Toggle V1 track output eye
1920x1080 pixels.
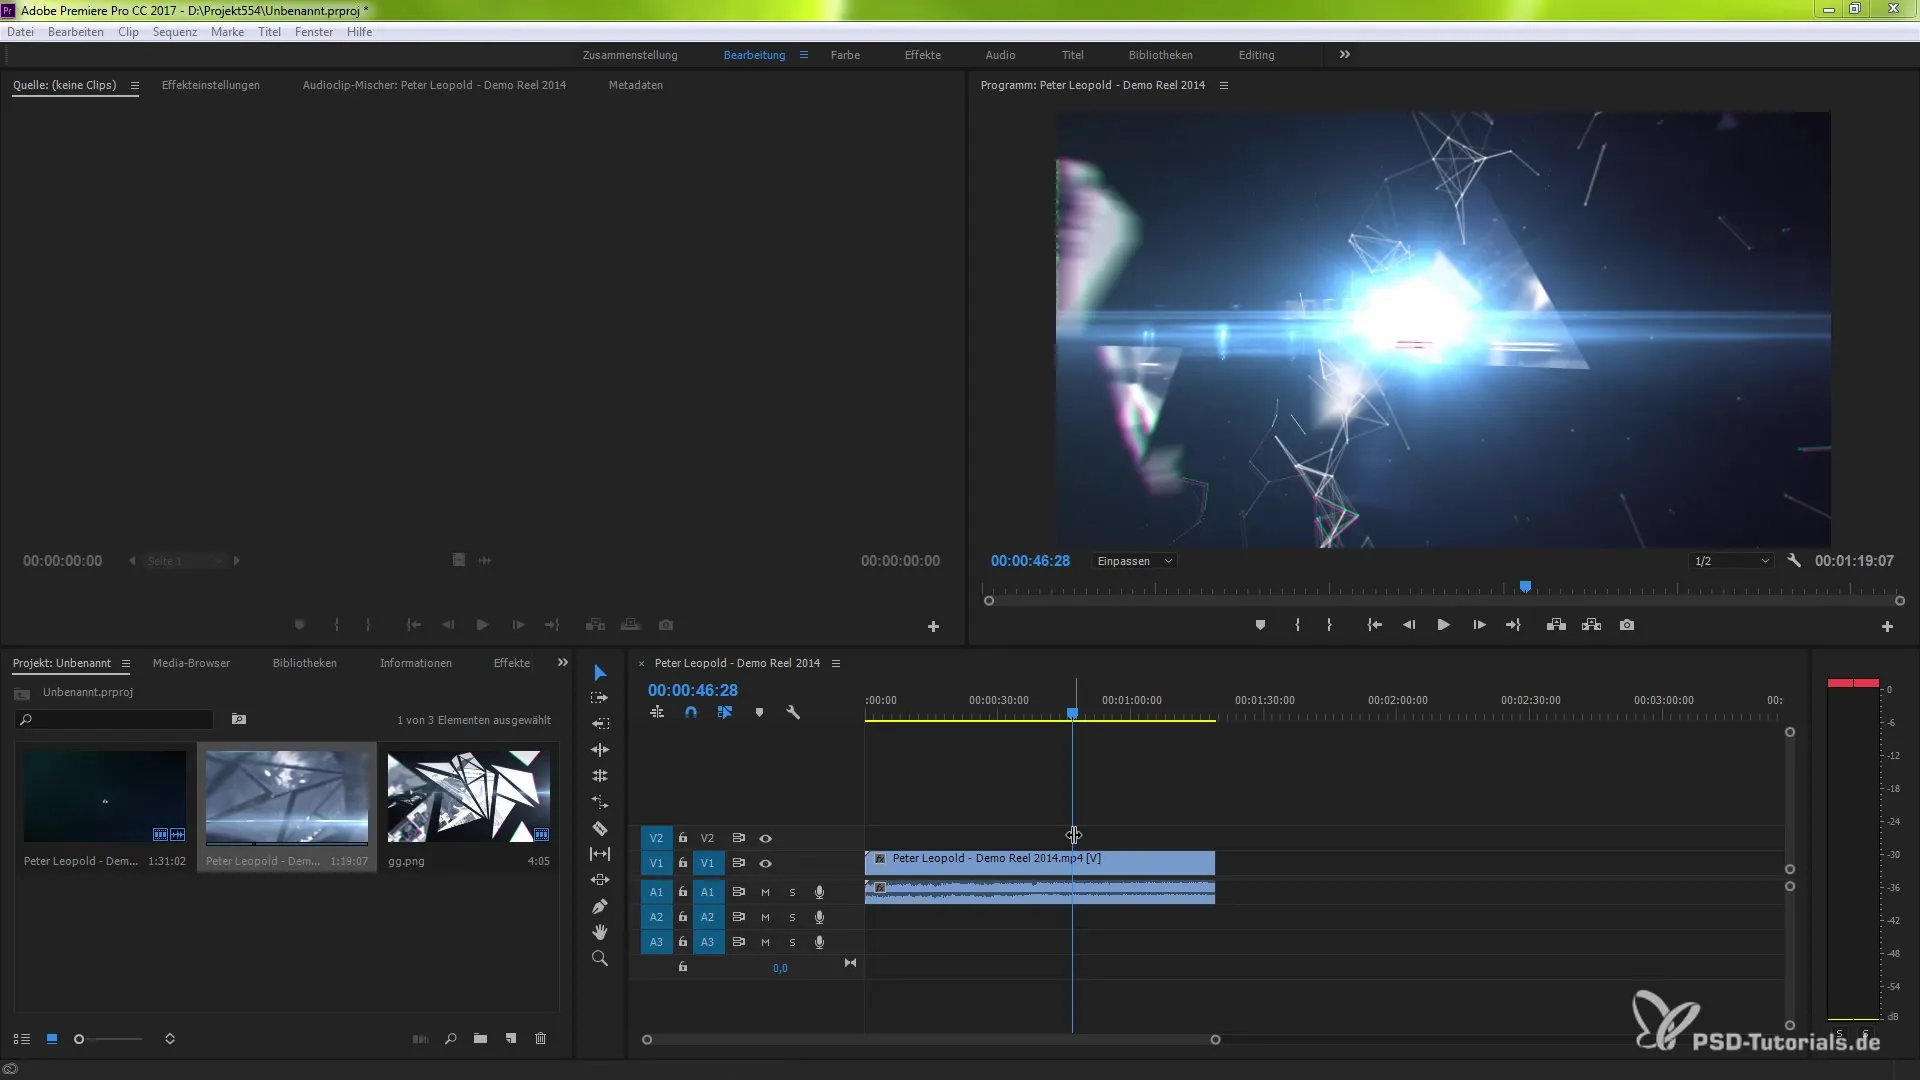tap(765, 863)
